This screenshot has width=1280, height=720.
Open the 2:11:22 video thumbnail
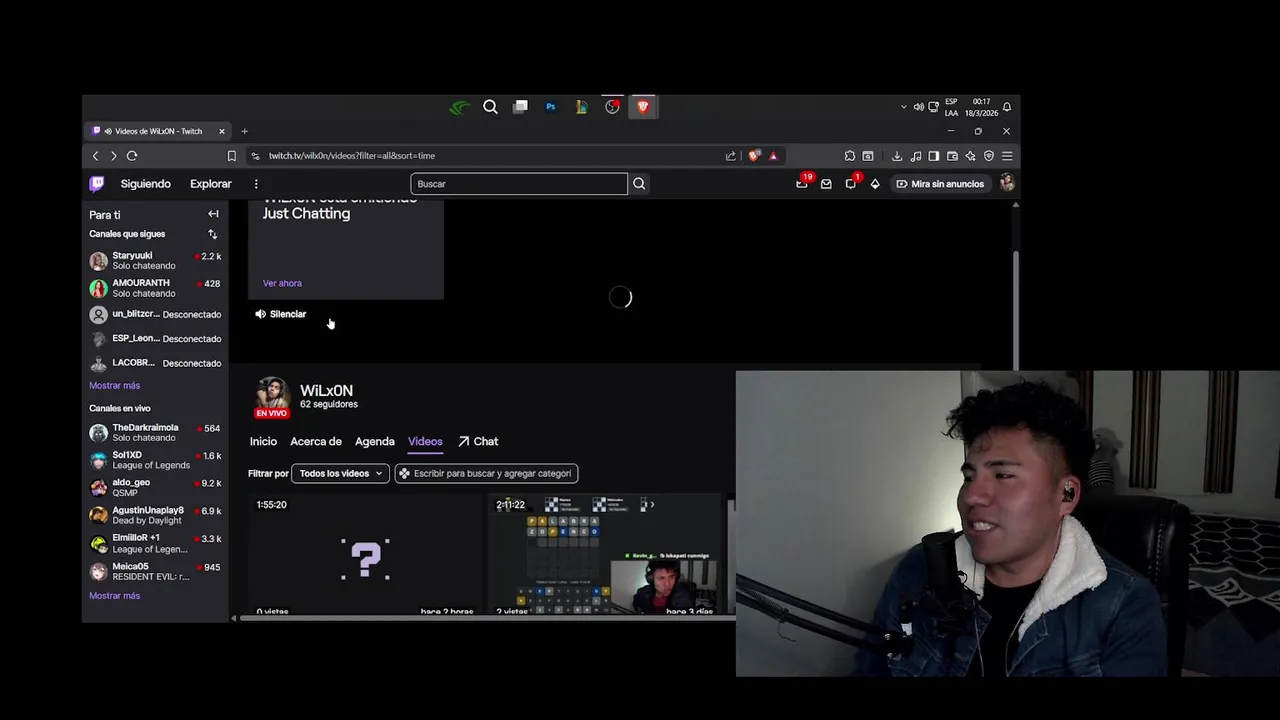pyautogui.click(x=604, y=555)
